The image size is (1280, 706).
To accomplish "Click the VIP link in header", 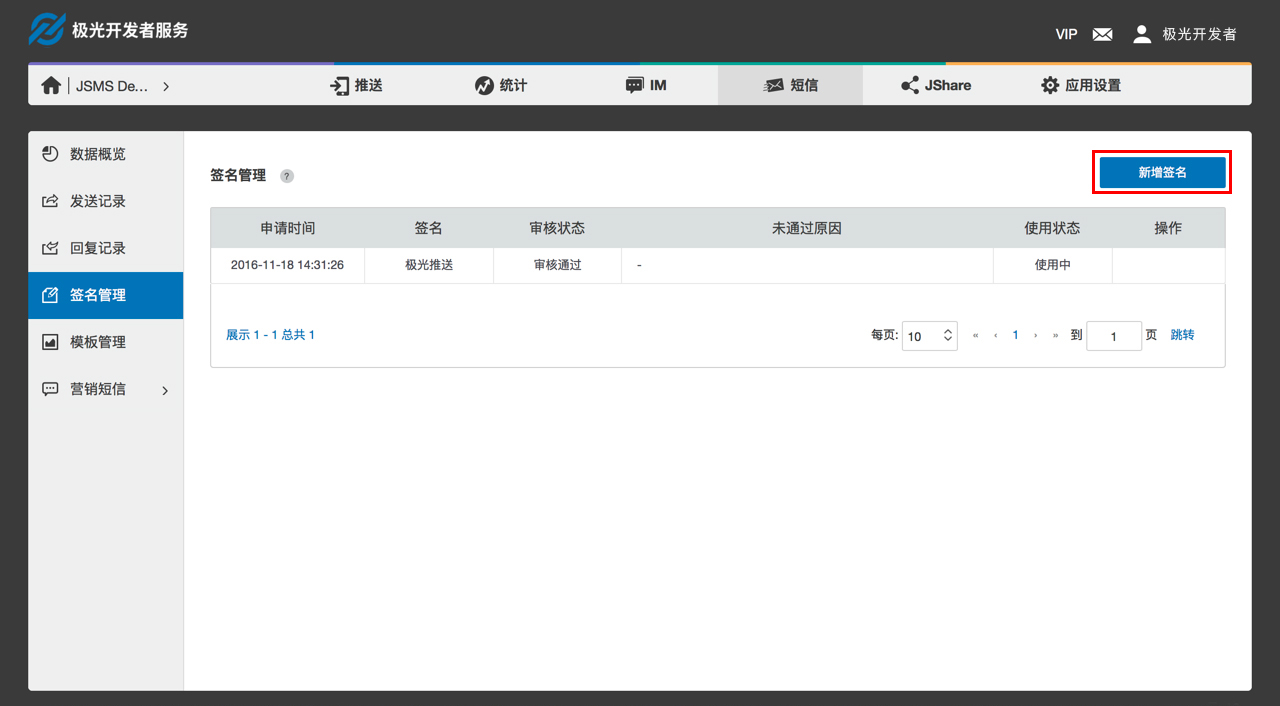I will click(1066, 34).
